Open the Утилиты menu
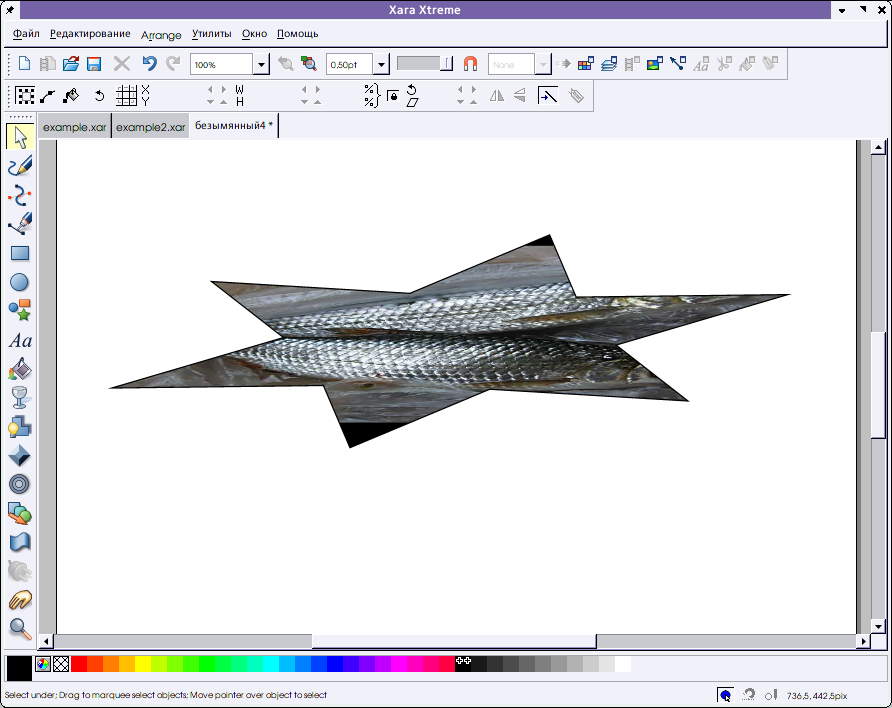Viewport: 892px width, 708px height. [x=211, y=34]
